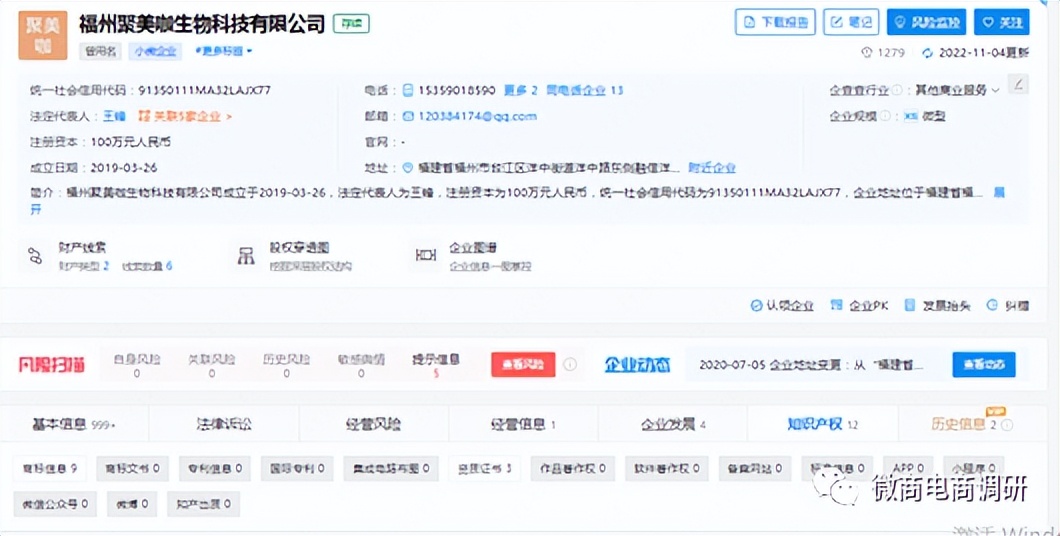Switch to the 历史信息 2 VIP tab

pos(972,424)
